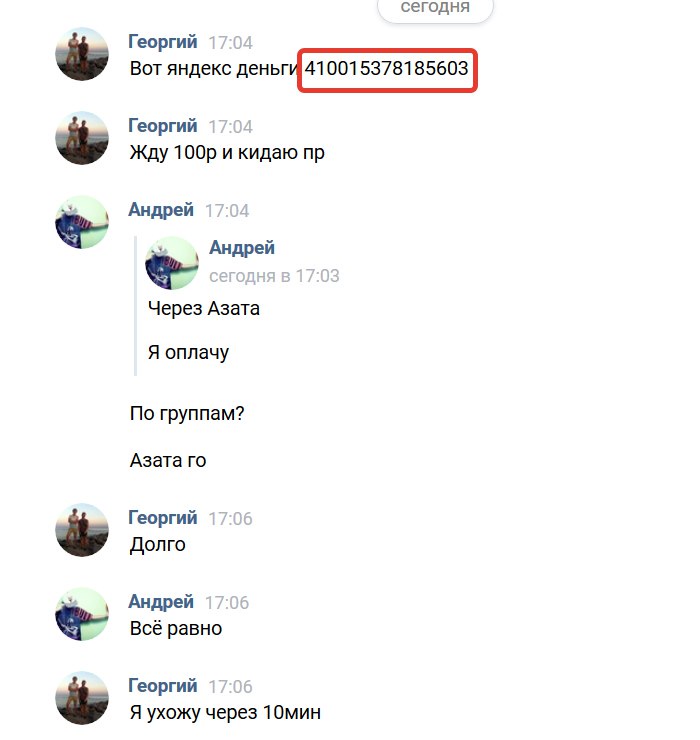
Task: Click the 17:06 timestamp next to Андрей
Action: point(227,603)
